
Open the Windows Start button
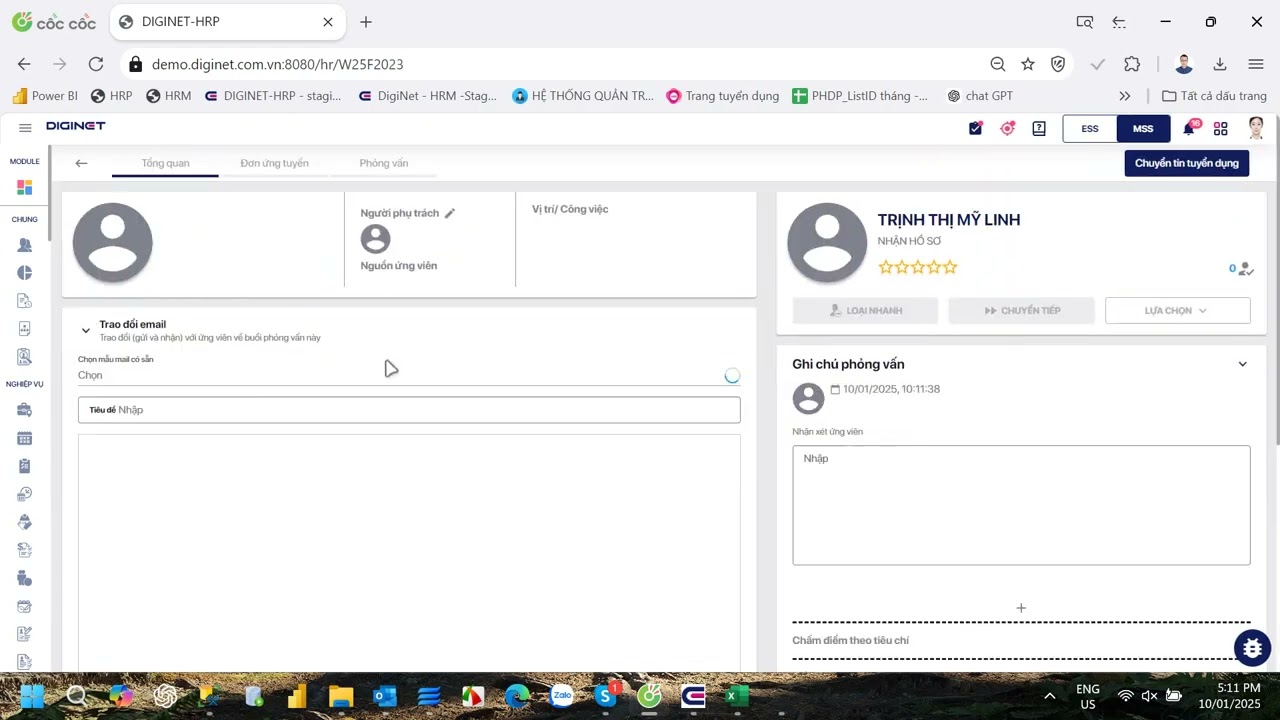32,696
